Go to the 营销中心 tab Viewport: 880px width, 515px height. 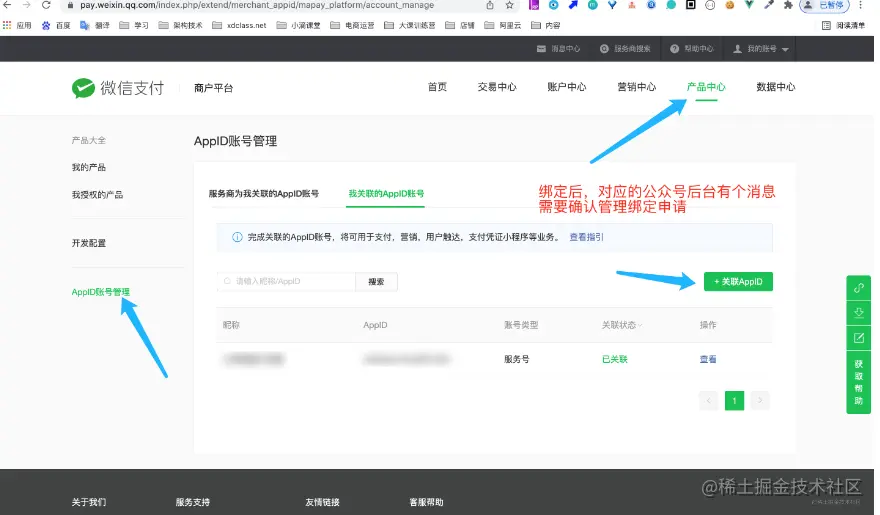click(636, 87)
